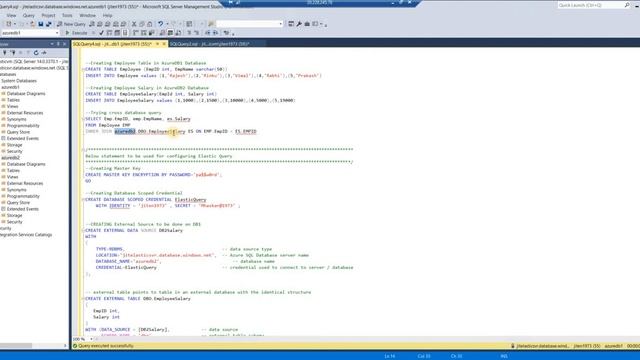Click the Refresh icon in Object Explorer
640x360 pixels.
[36, 53]
